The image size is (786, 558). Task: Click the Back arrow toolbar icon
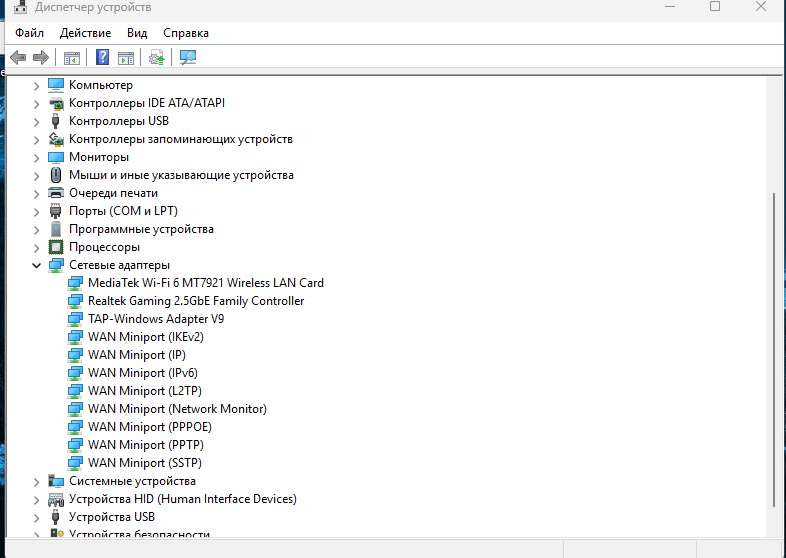[x=18, y=57]
